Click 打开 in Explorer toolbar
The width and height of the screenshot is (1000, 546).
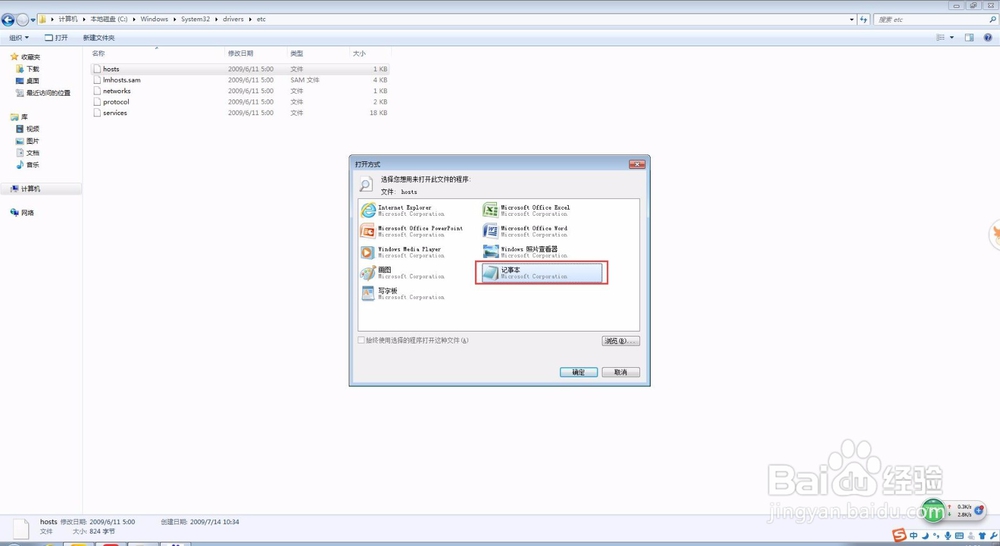[x=56, y=38]
